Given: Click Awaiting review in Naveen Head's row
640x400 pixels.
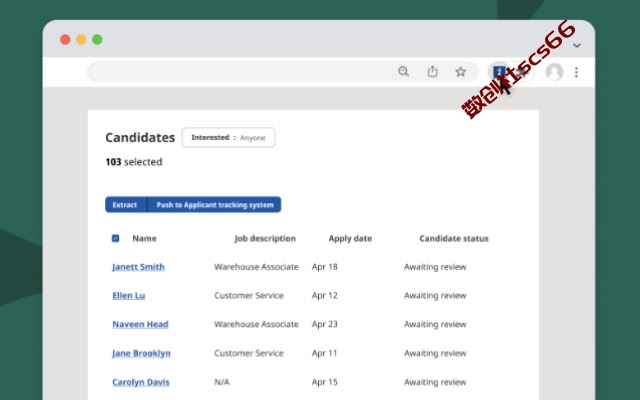Looking at the screenshot, I should pyautogui.click(x=435, y=324).
